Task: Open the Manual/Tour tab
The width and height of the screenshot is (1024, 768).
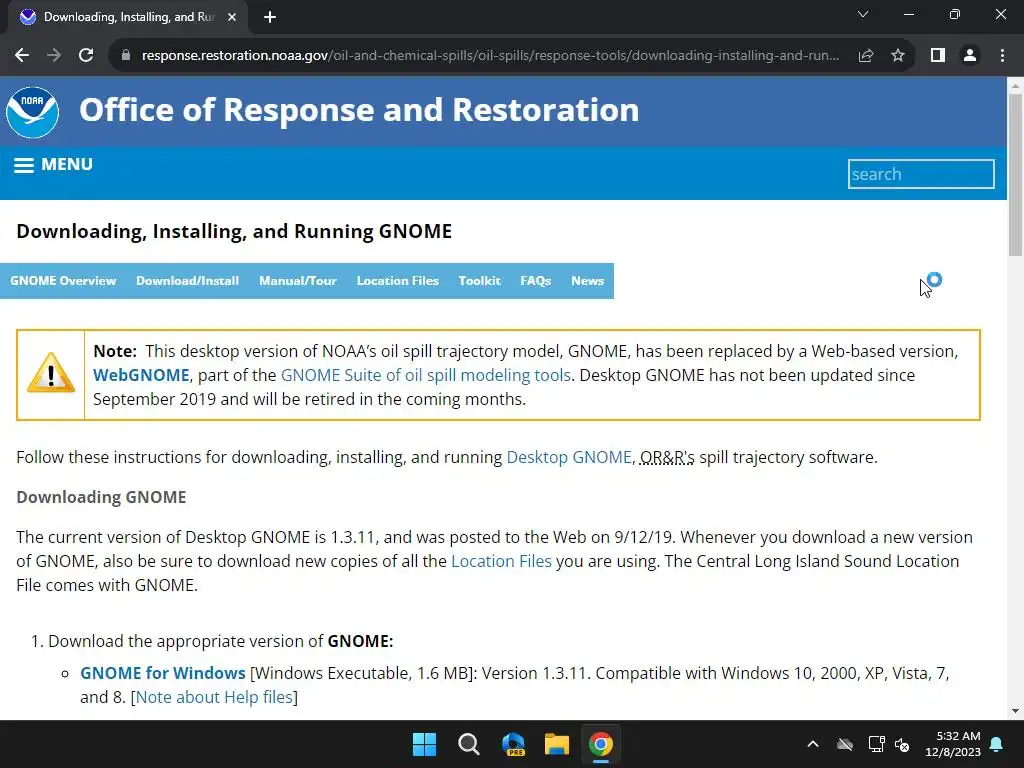Action: (298, 281)
